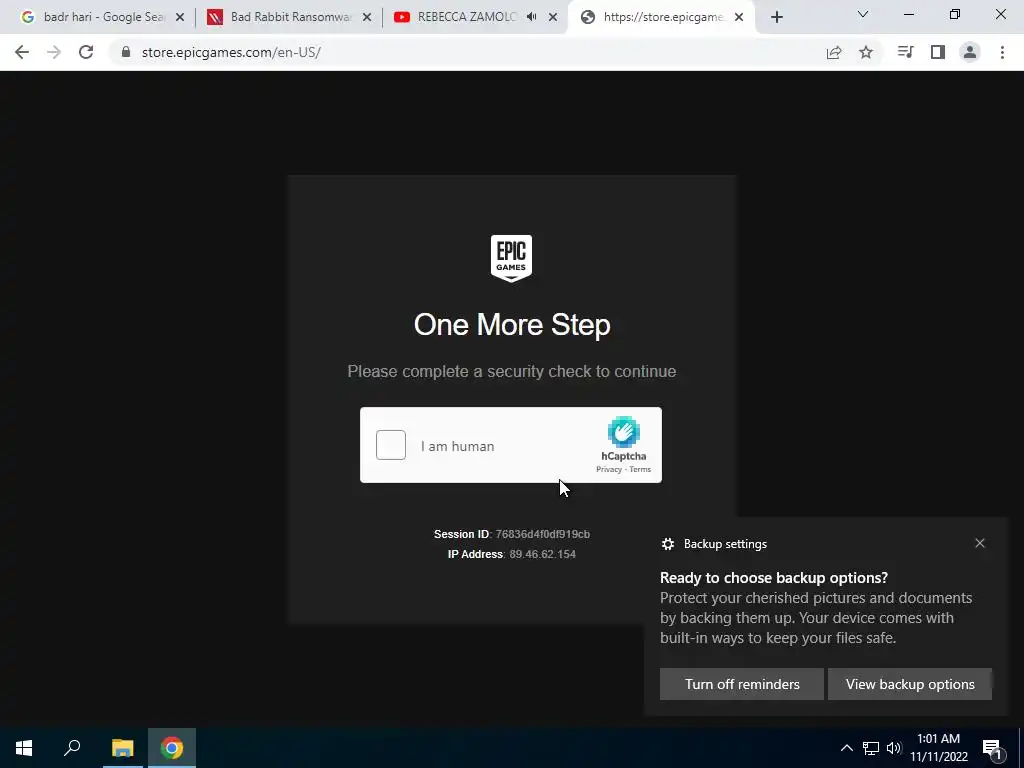Reload the Epic Games store page

click(x=86, y=52)
